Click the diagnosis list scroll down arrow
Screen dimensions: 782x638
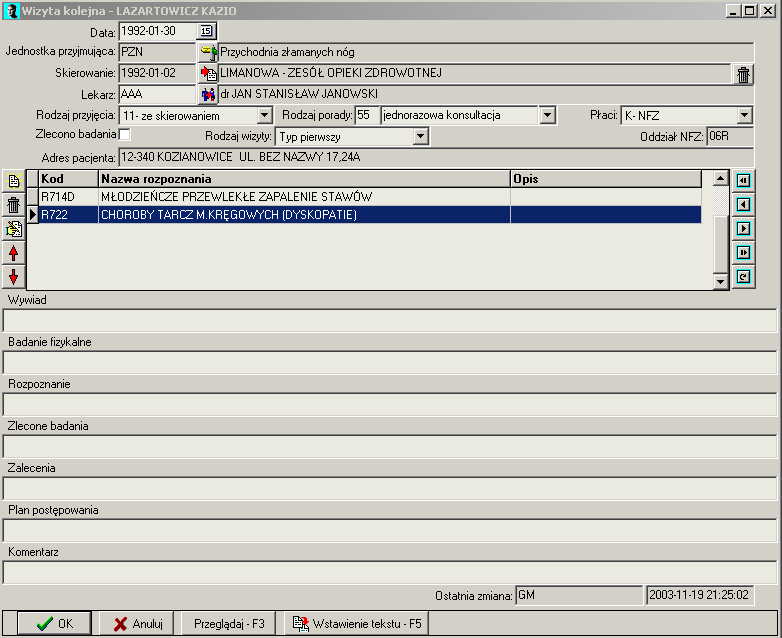(x=720, y=282)
